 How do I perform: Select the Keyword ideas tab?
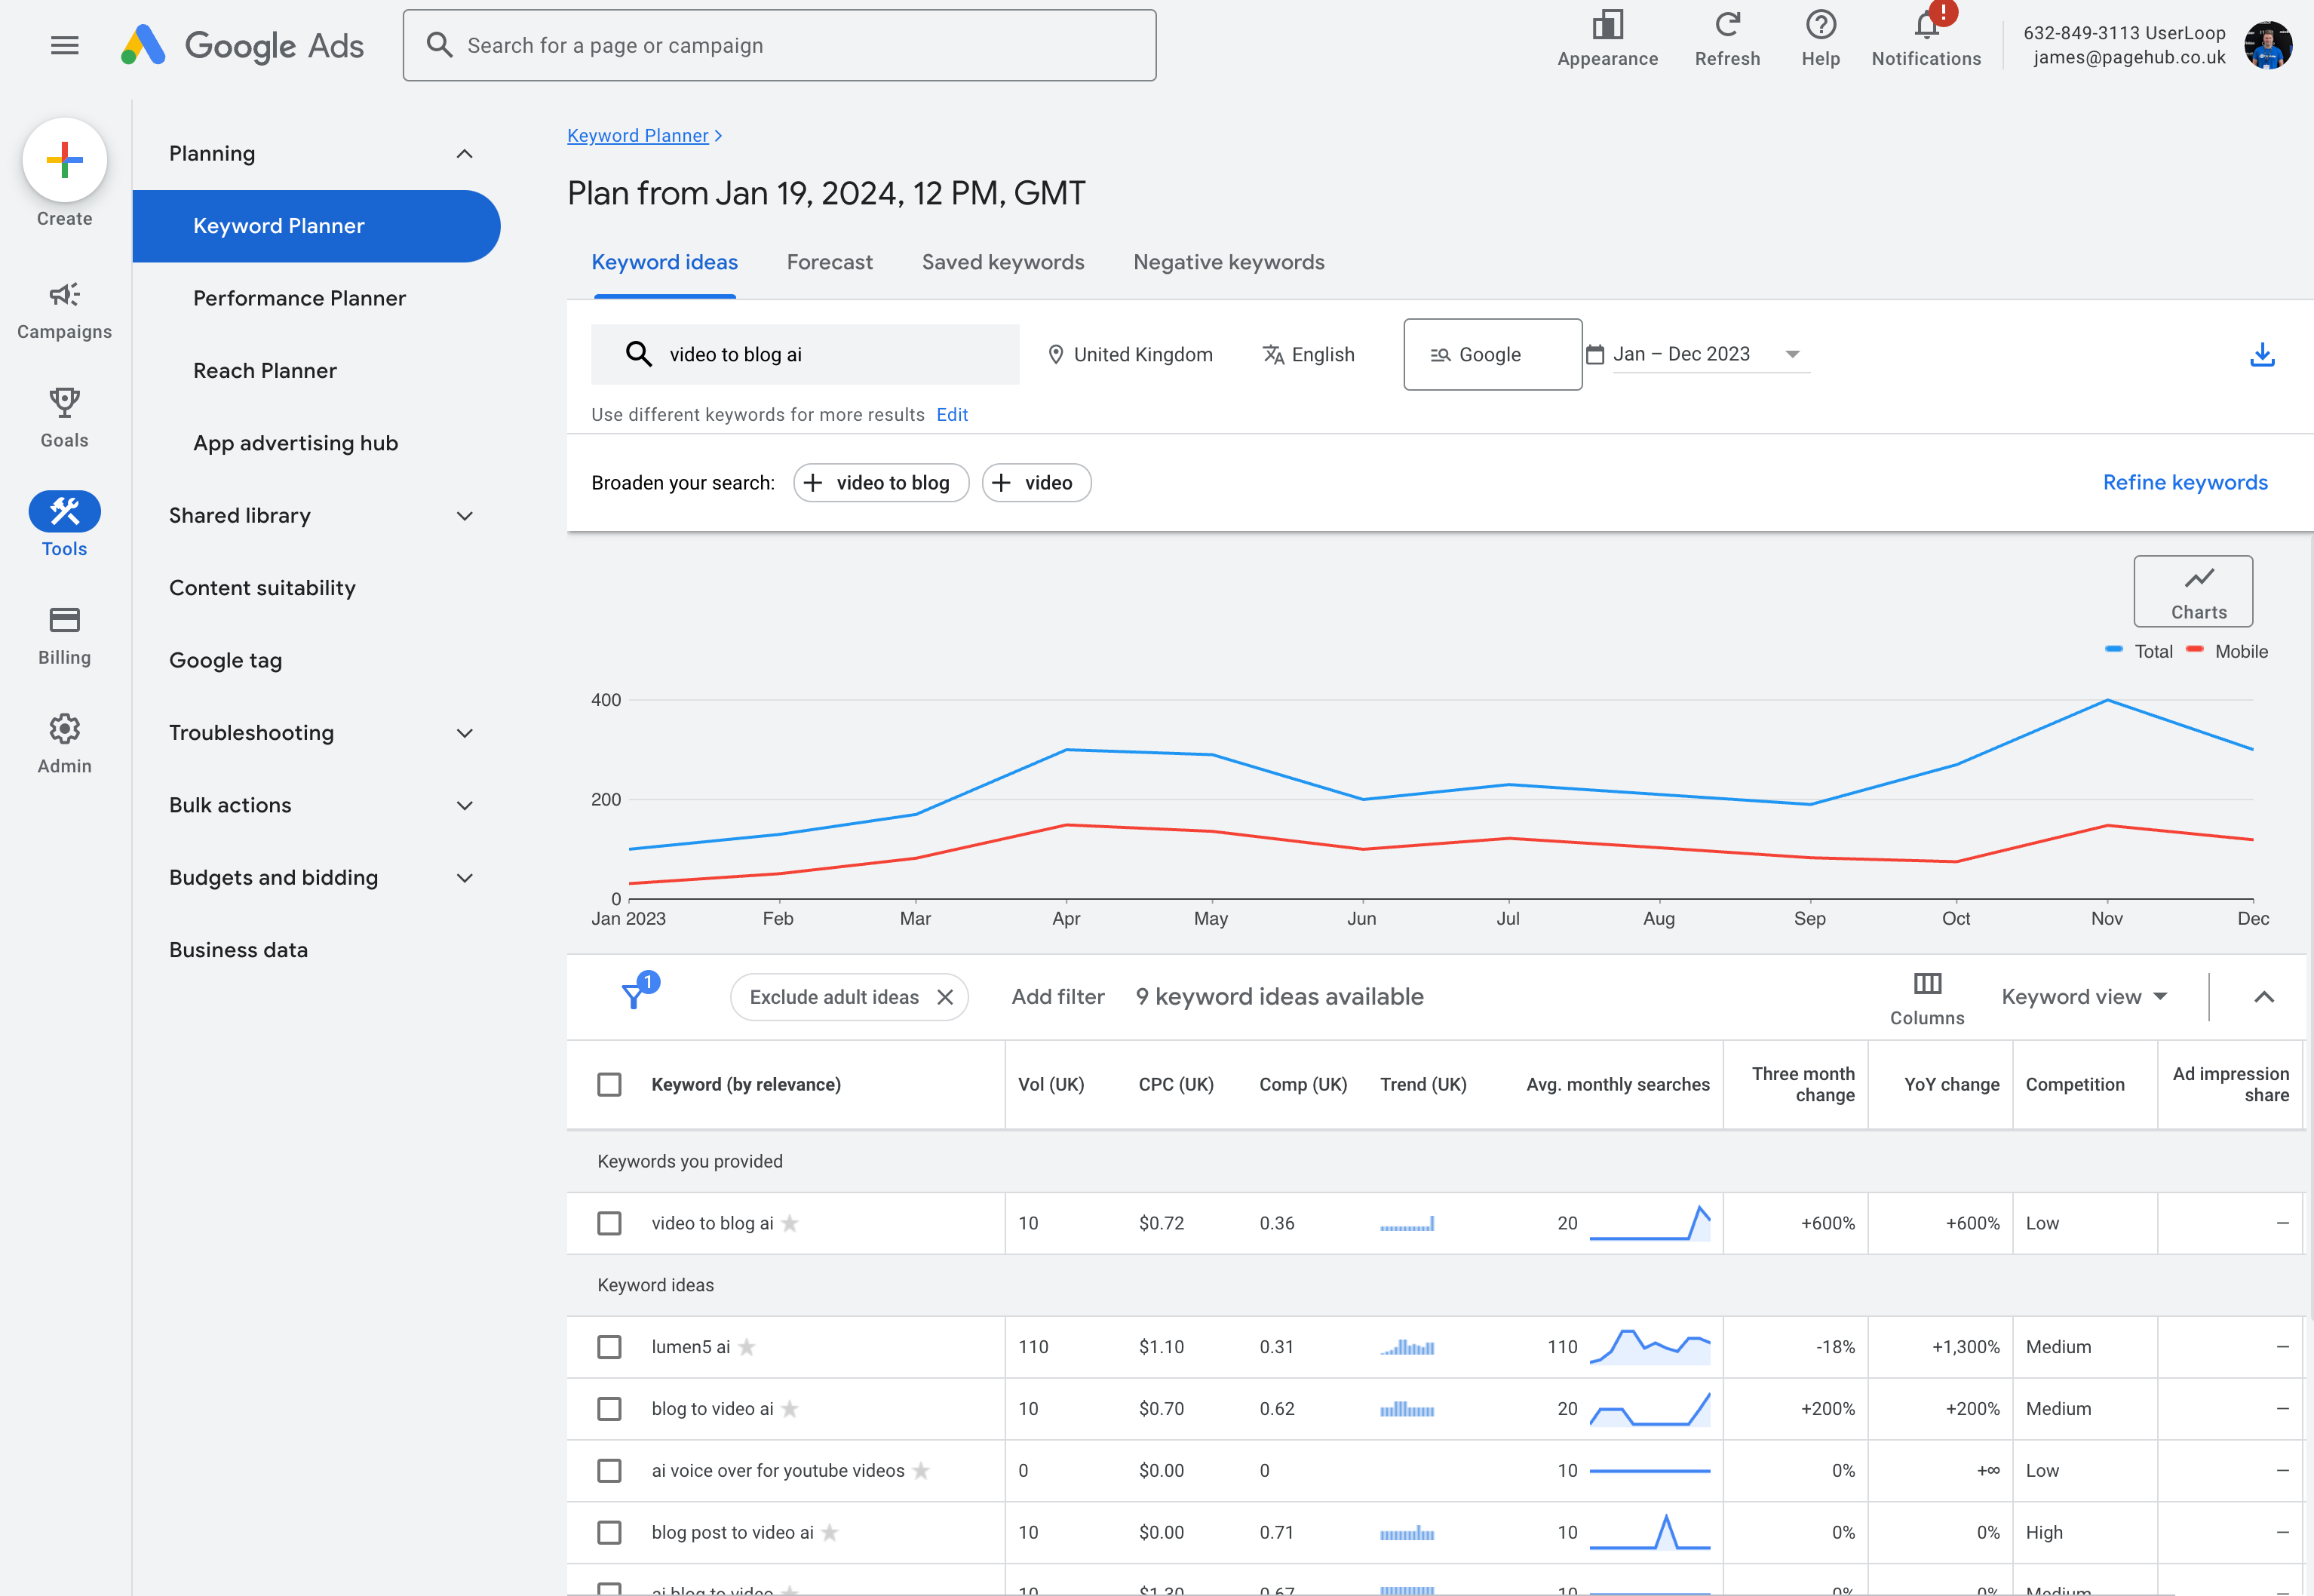click(665, 262)
